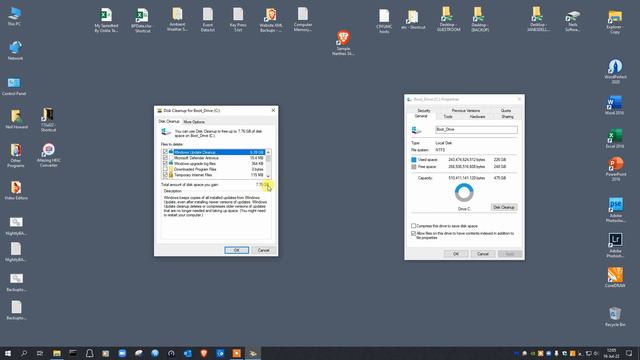
Task: Open the CorelDRAW desktop icon
Action: point(615,278)
